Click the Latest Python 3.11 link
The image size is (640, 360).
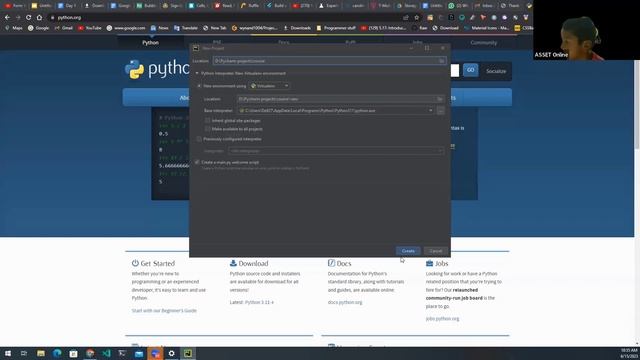click(259, 302)
